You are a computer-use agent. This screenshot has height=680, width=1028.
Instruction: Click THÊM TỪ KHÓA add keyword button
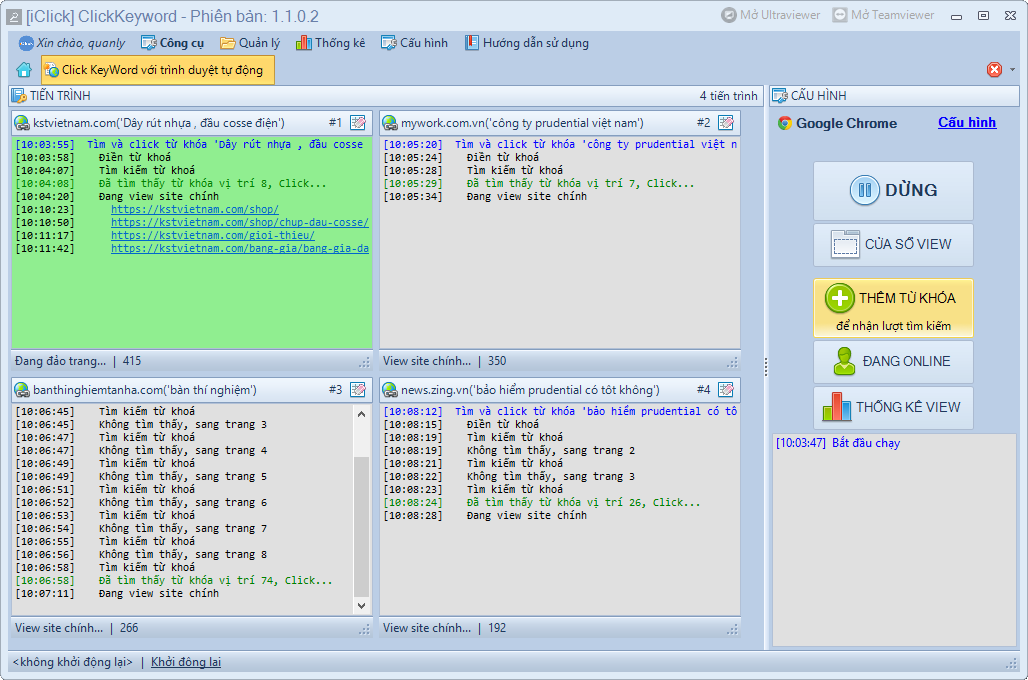pos(893,308)
